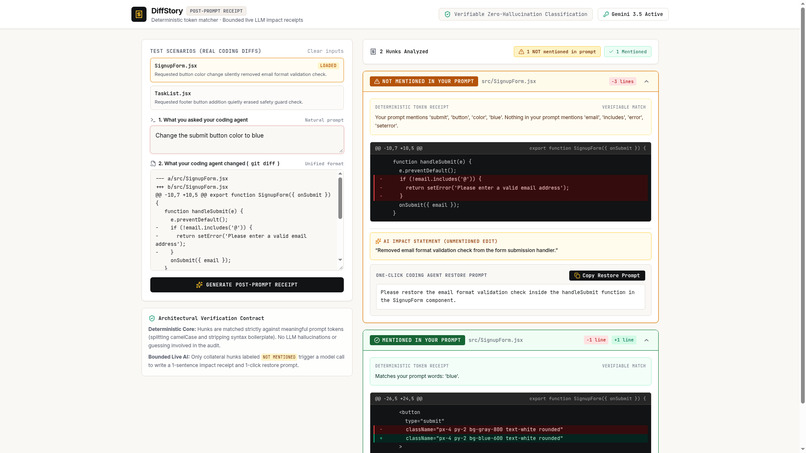Image resolution: width=806 pixels, height=453 pixels.
Task: Click the '1 Mentioned' badge
Action: [628, 51]
